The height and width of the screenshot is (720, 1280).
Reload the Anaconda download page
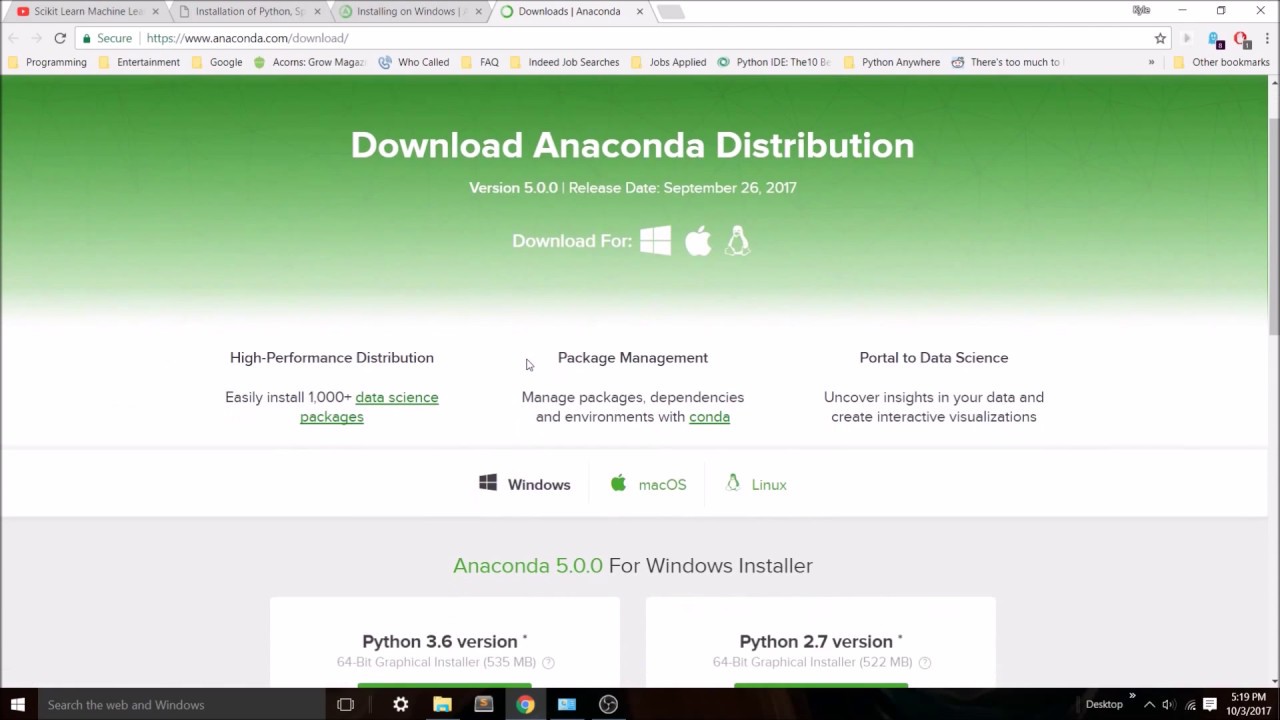pyautogui.click(x=60, y=38)
